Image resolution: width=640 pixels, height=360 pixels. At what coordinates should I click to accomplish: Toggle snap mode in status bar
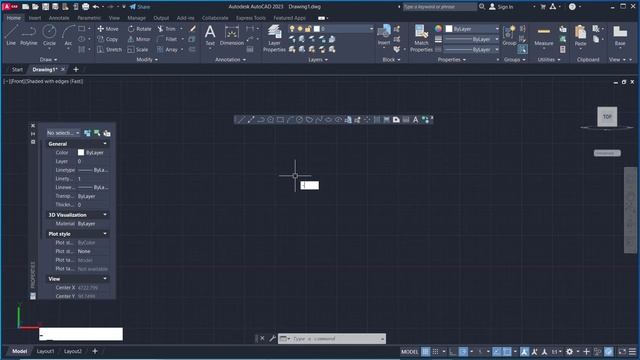436,351
